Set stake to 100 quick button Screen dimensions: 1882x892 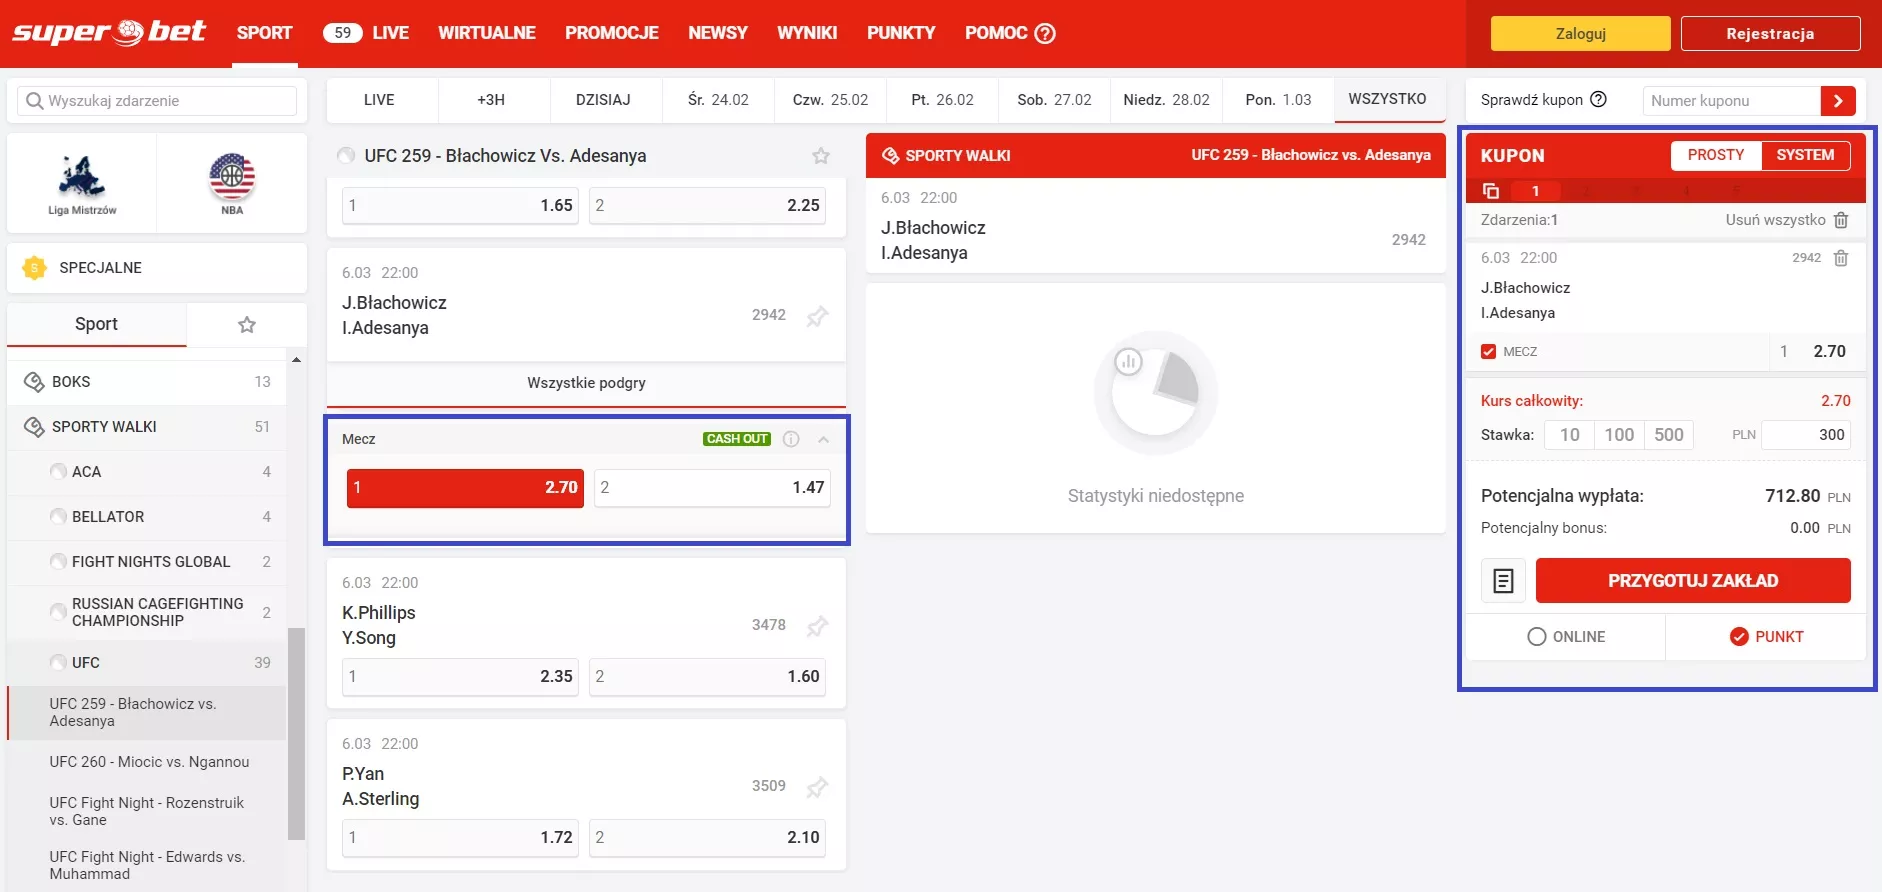(1619, 435)
